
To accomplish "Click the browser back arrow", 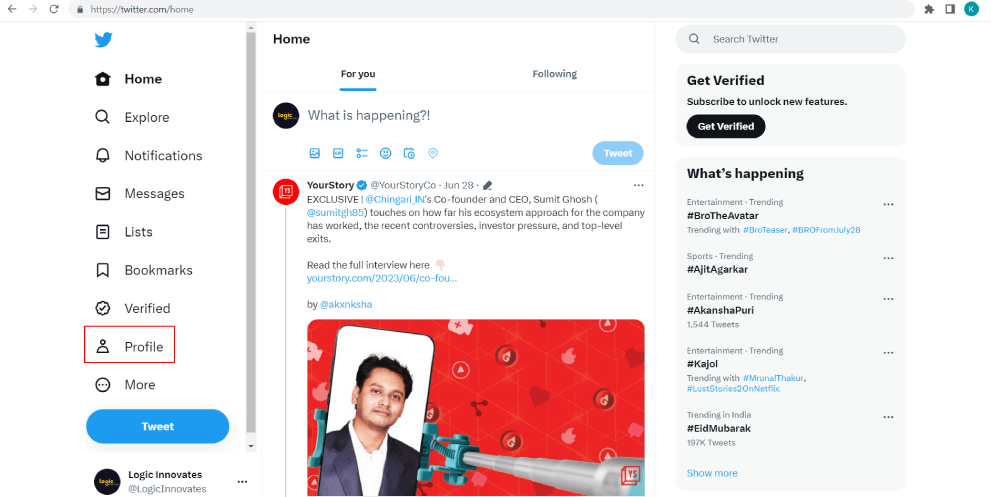I will [12, 9].
